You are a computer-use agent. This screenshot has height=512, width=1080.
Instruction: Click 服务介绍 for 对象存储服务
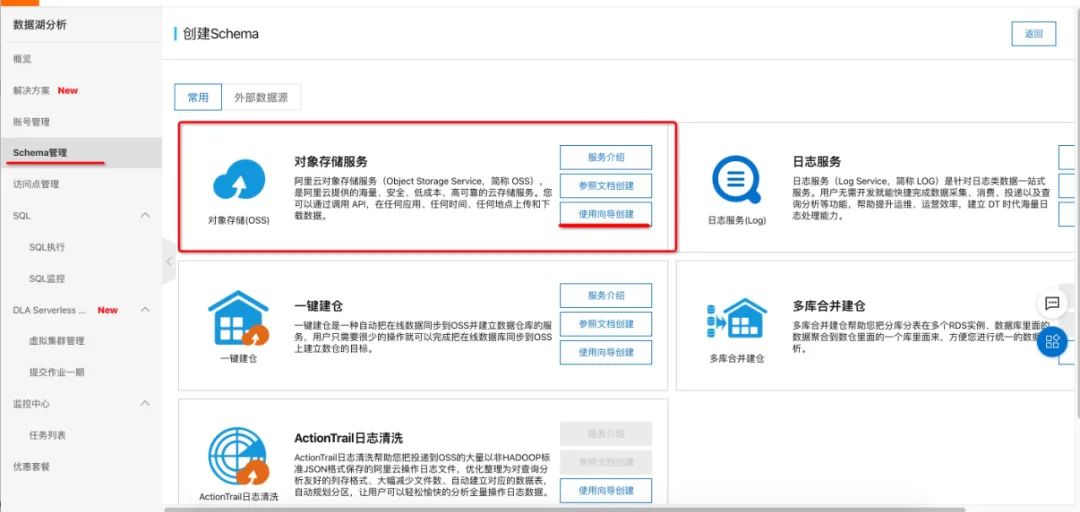coord(605,157)
